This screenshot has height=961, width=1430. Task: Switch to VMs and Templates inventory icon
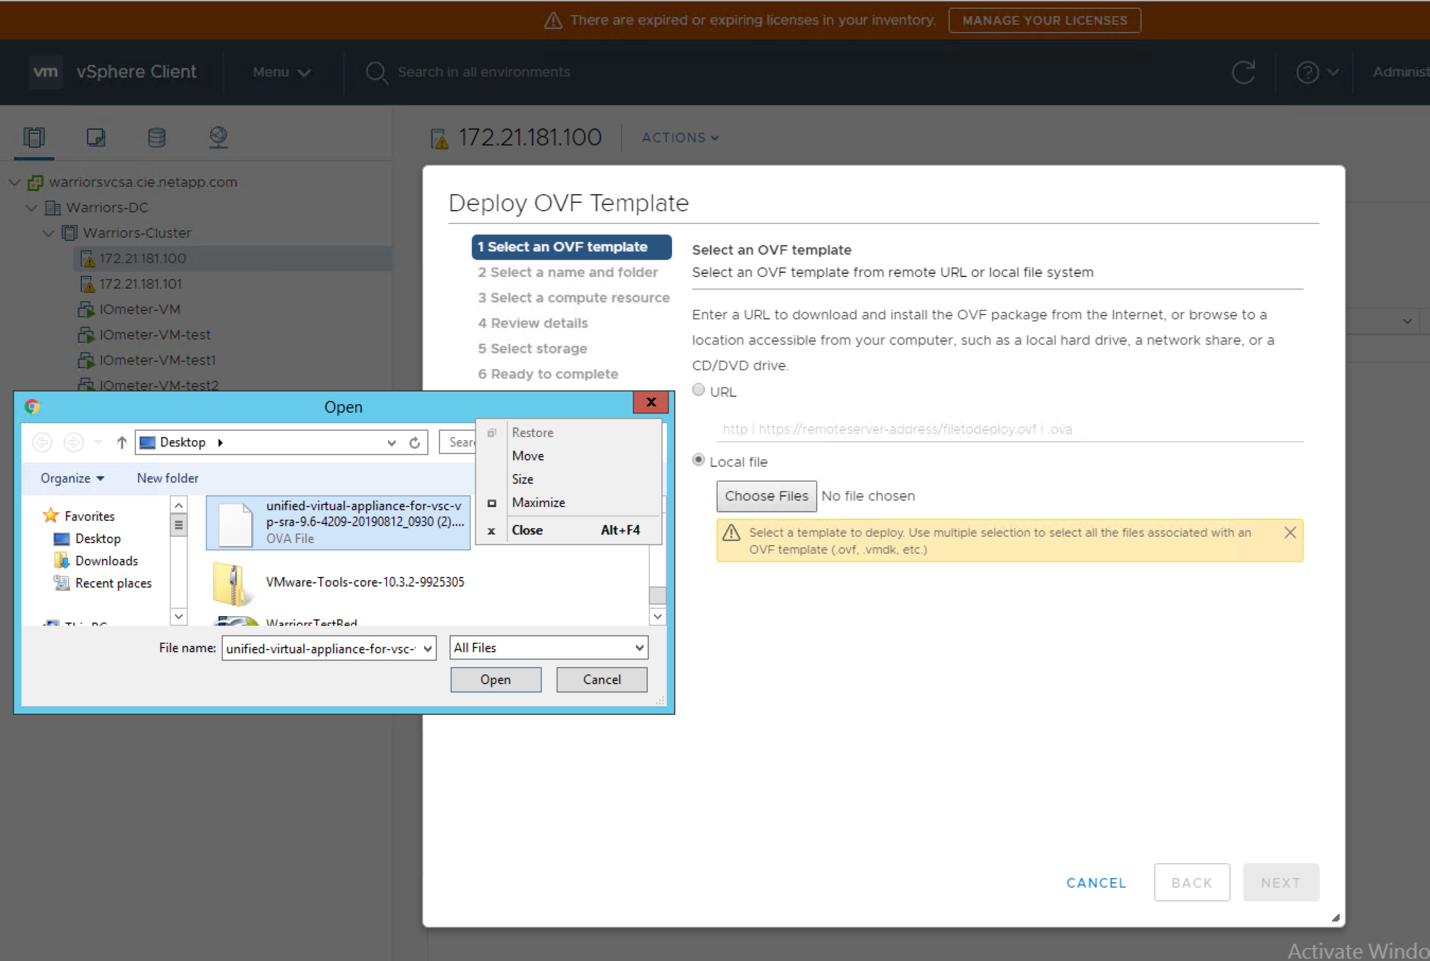pyautogui.click(x=96, y=138)
